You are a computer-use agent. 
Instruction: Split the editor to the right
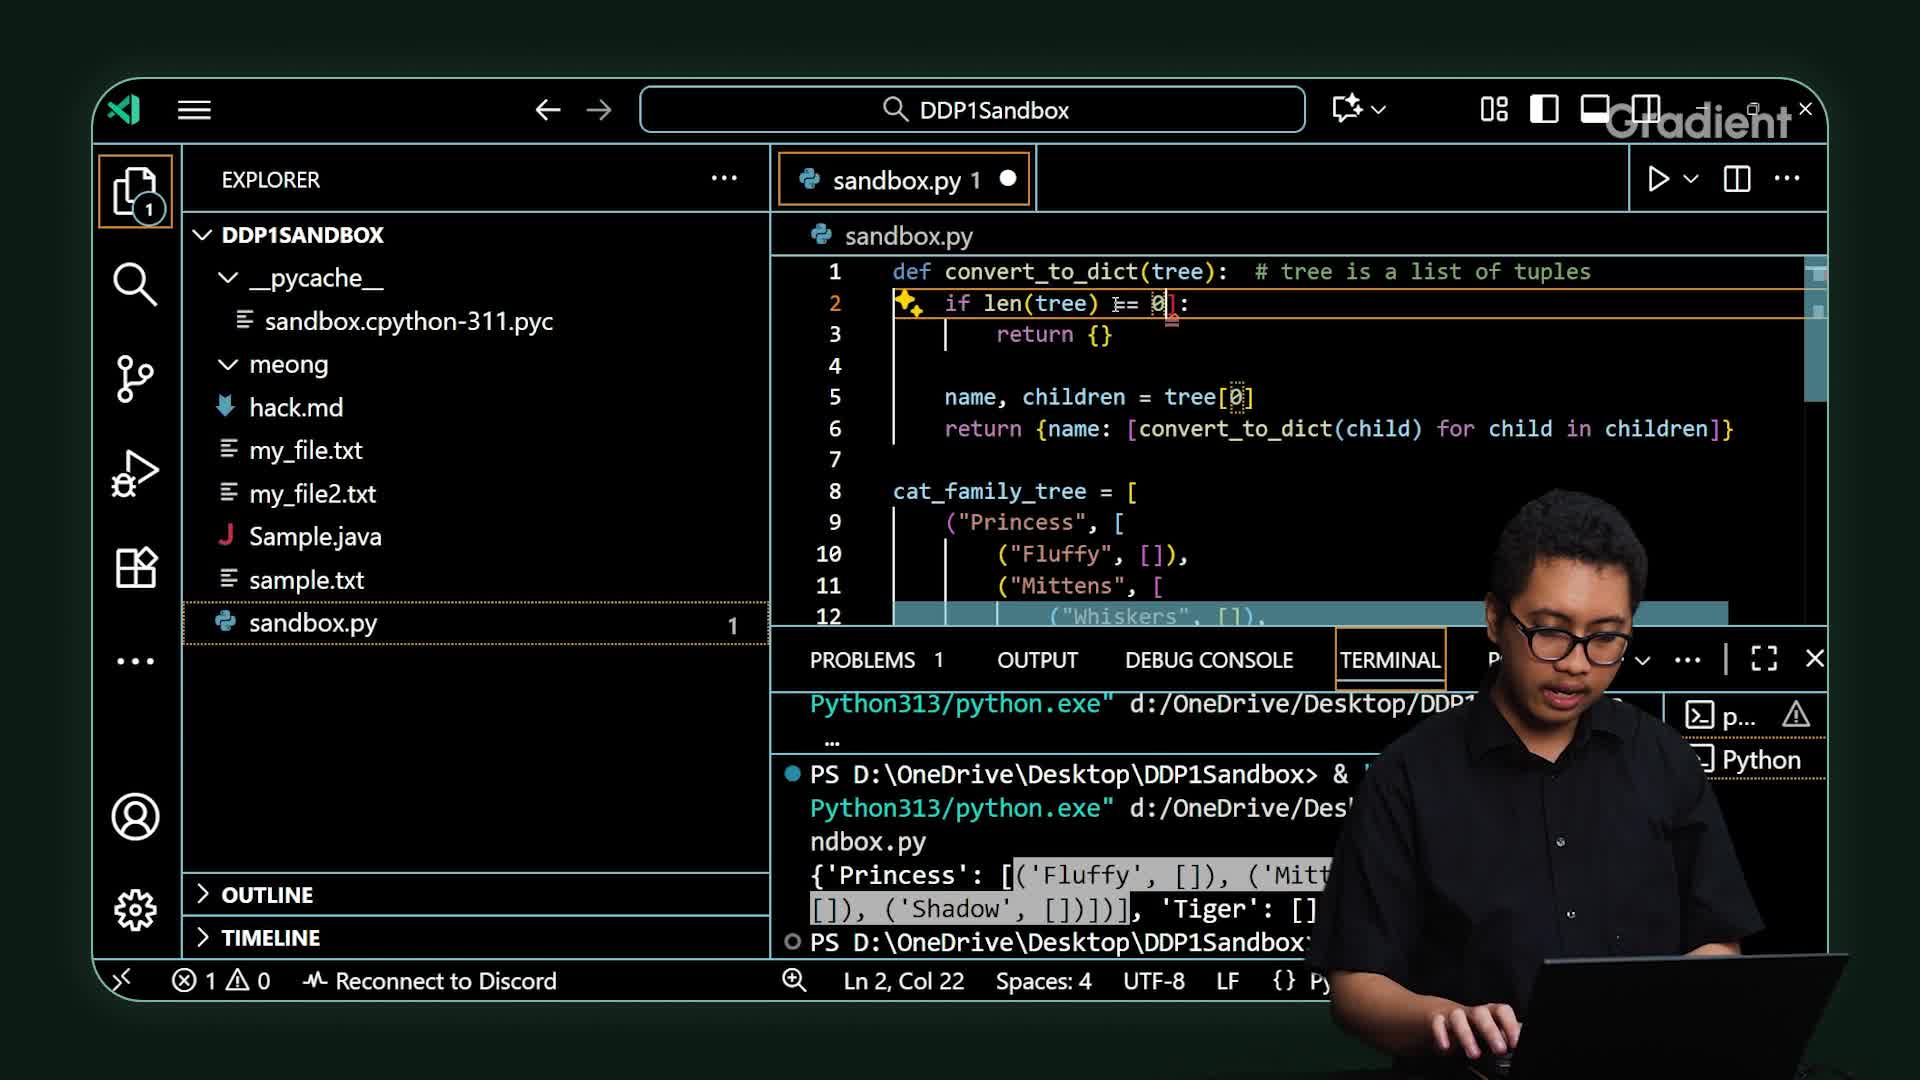[1737, 179]
